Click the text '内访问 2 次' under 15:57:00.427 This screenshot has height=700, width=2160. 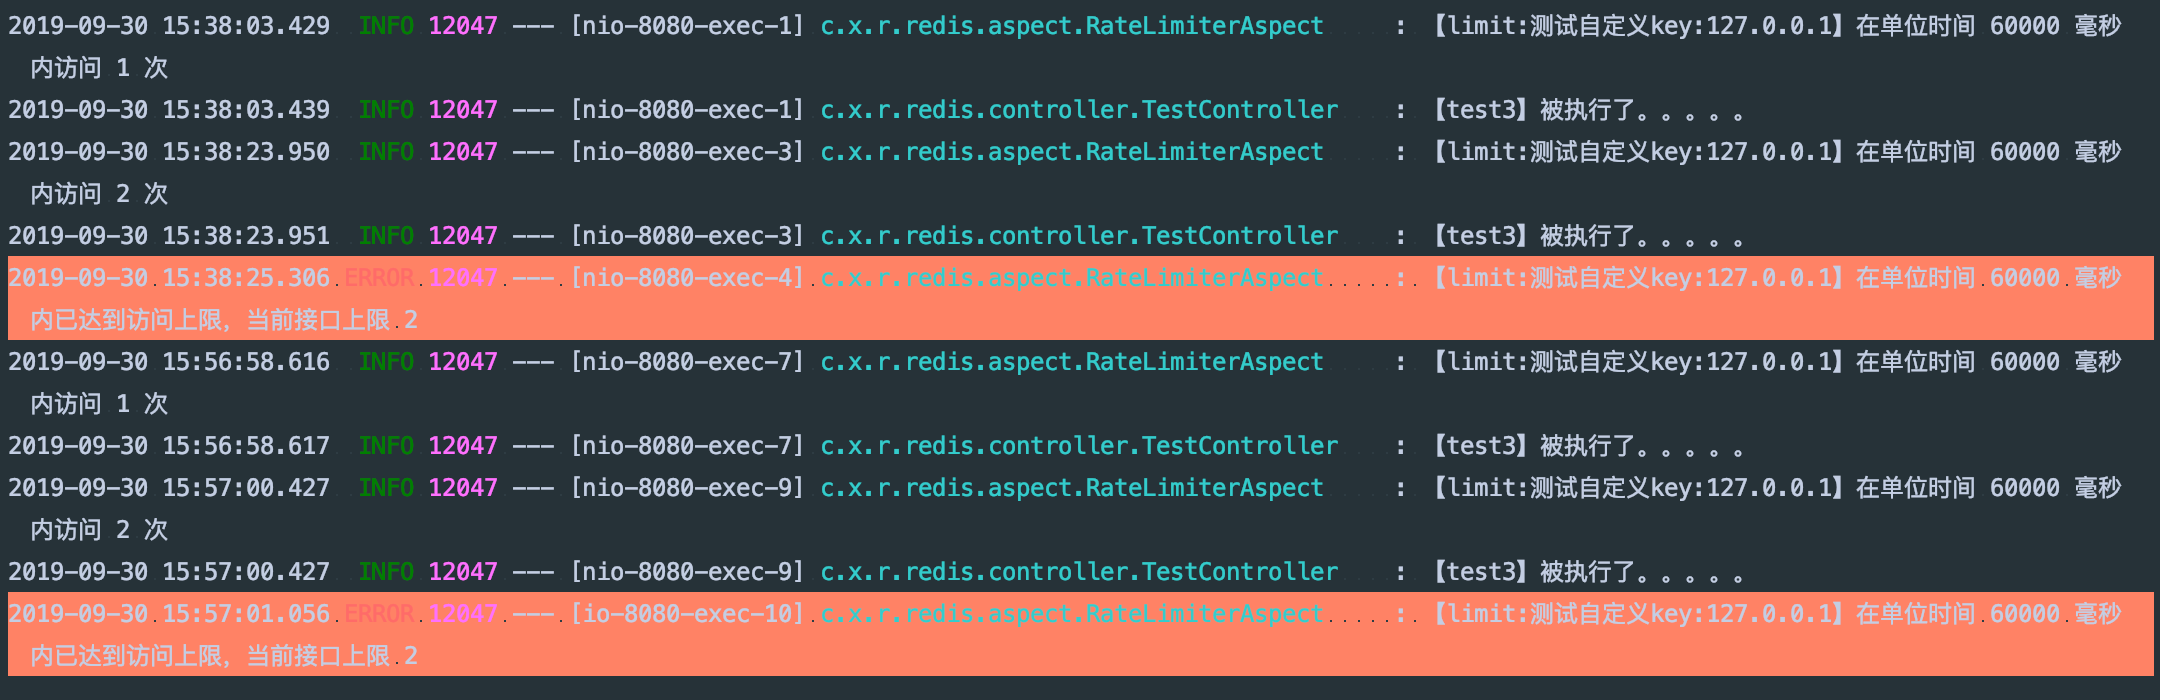(x=99, y=530)
